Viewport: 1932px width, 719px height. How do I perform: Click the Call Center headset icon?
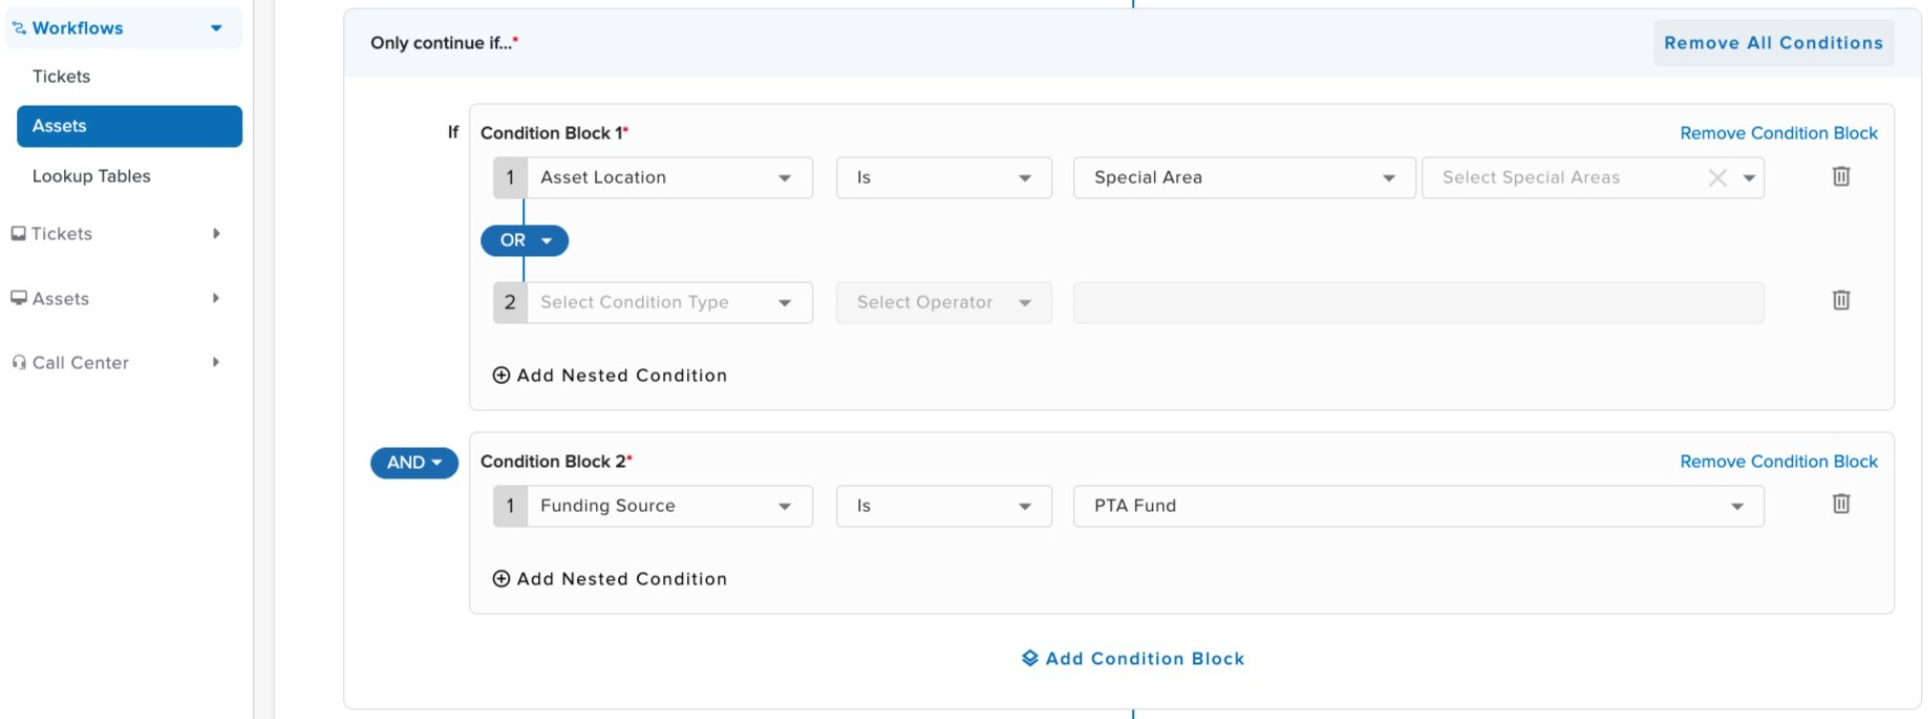(19, 363)
